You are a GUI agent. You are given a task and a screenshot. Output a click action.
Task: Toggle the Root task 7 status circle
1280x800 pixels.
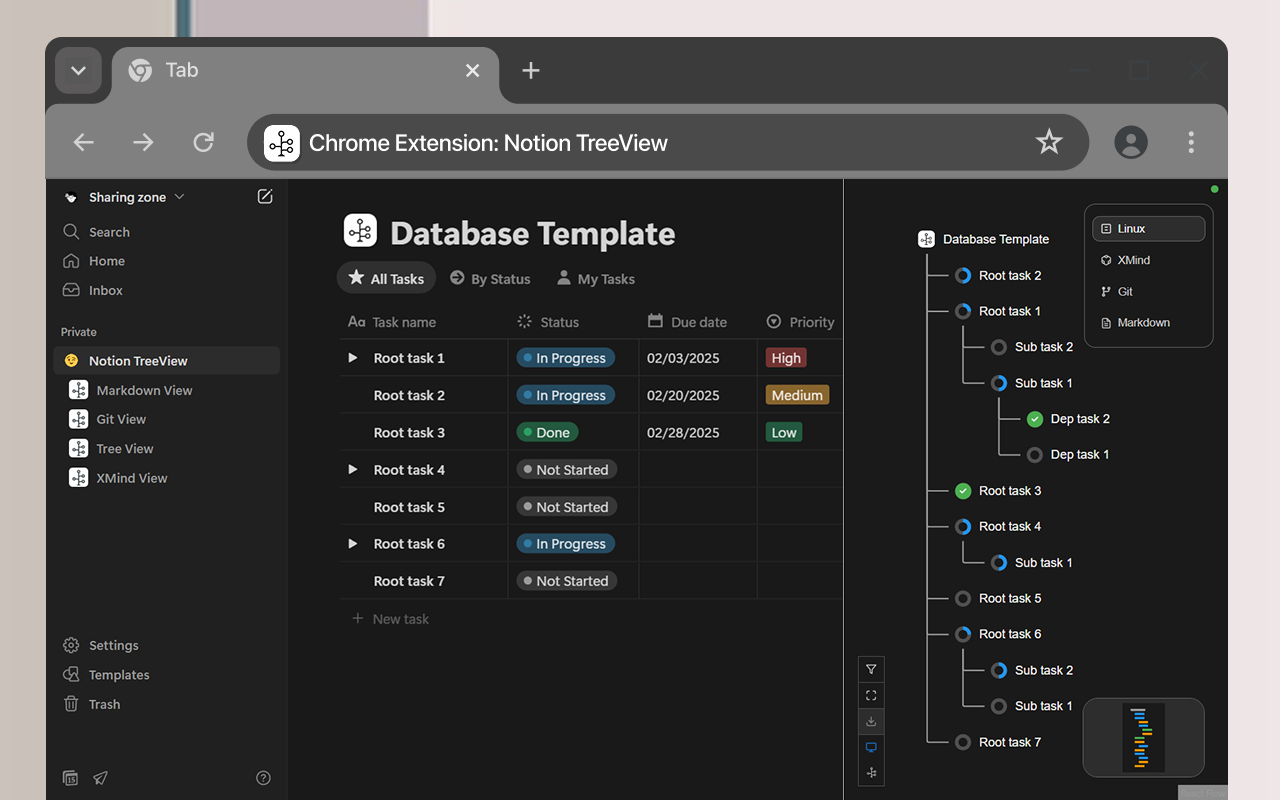pyautogui.click(x=963, y=742)
